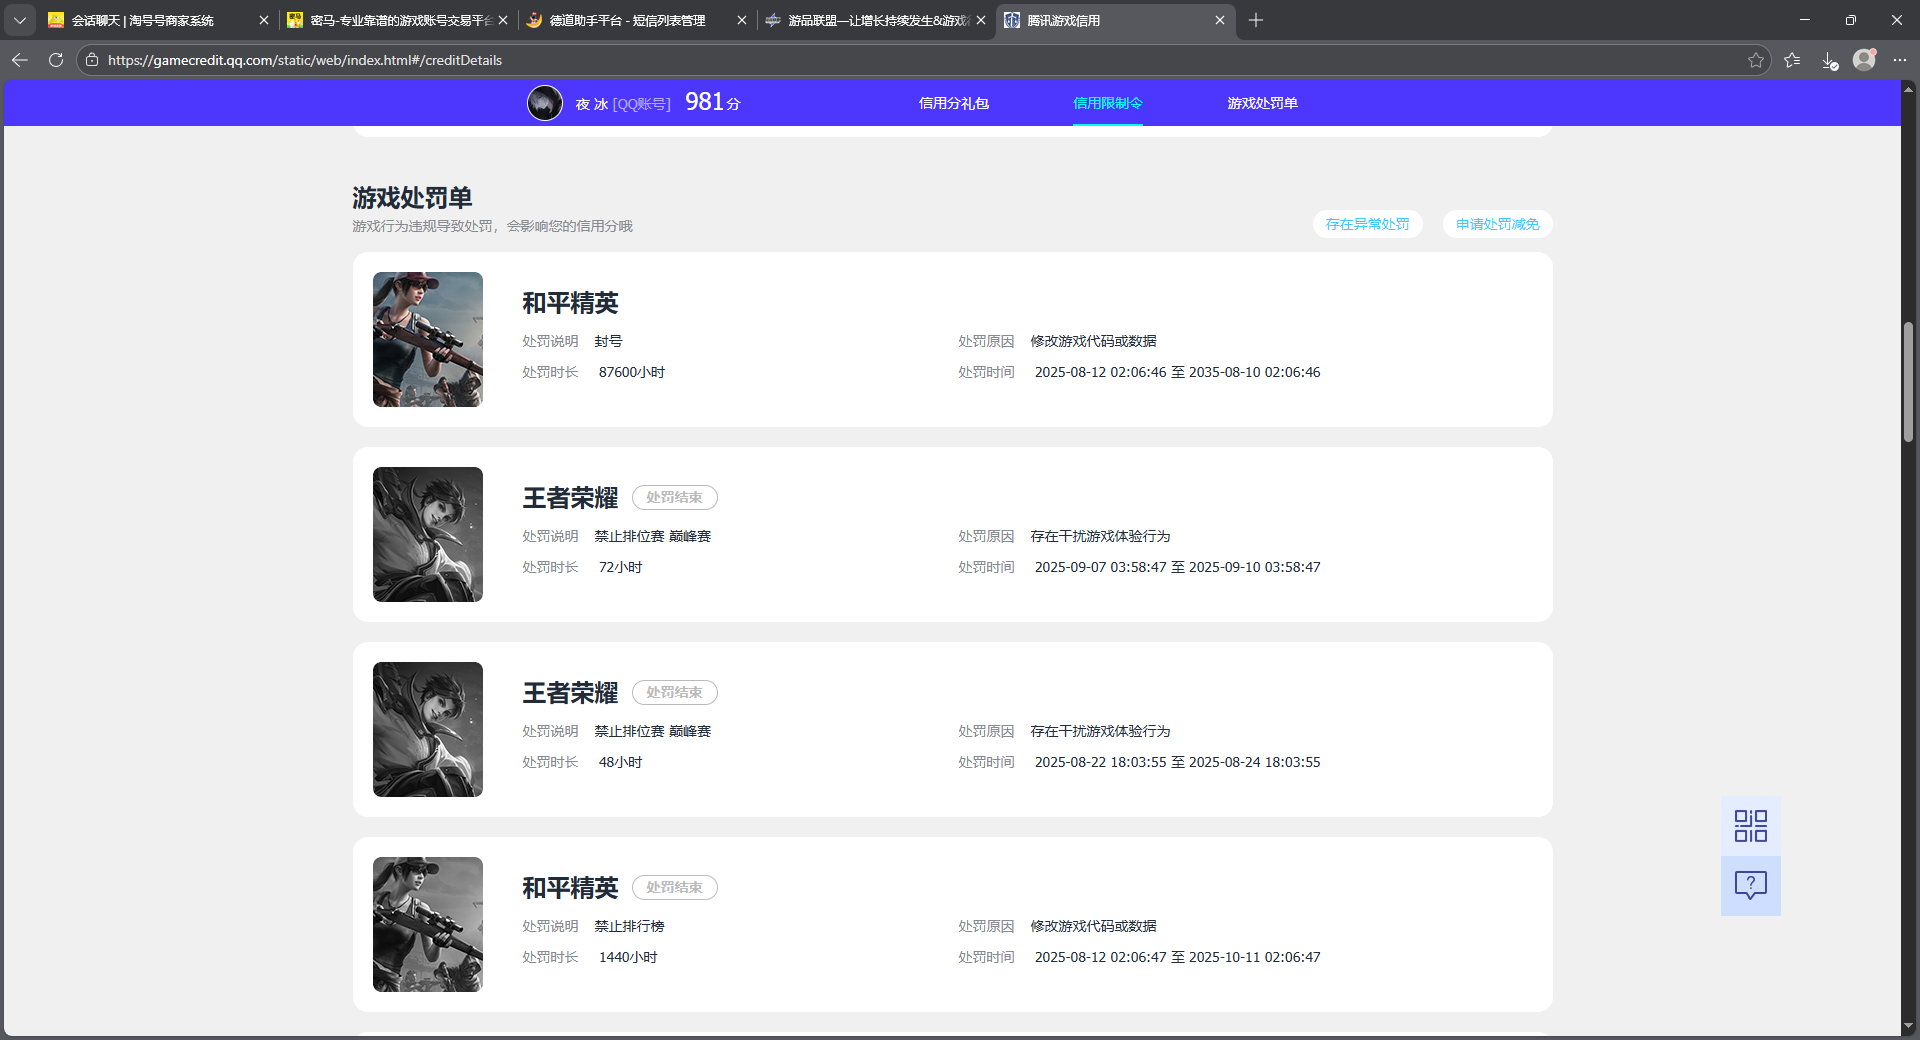Image resolution: width=1920 pixels, height=1040 pixels.
Task: Click the first 和平精英 game thumbnail
Action: (x=428, y=339)
